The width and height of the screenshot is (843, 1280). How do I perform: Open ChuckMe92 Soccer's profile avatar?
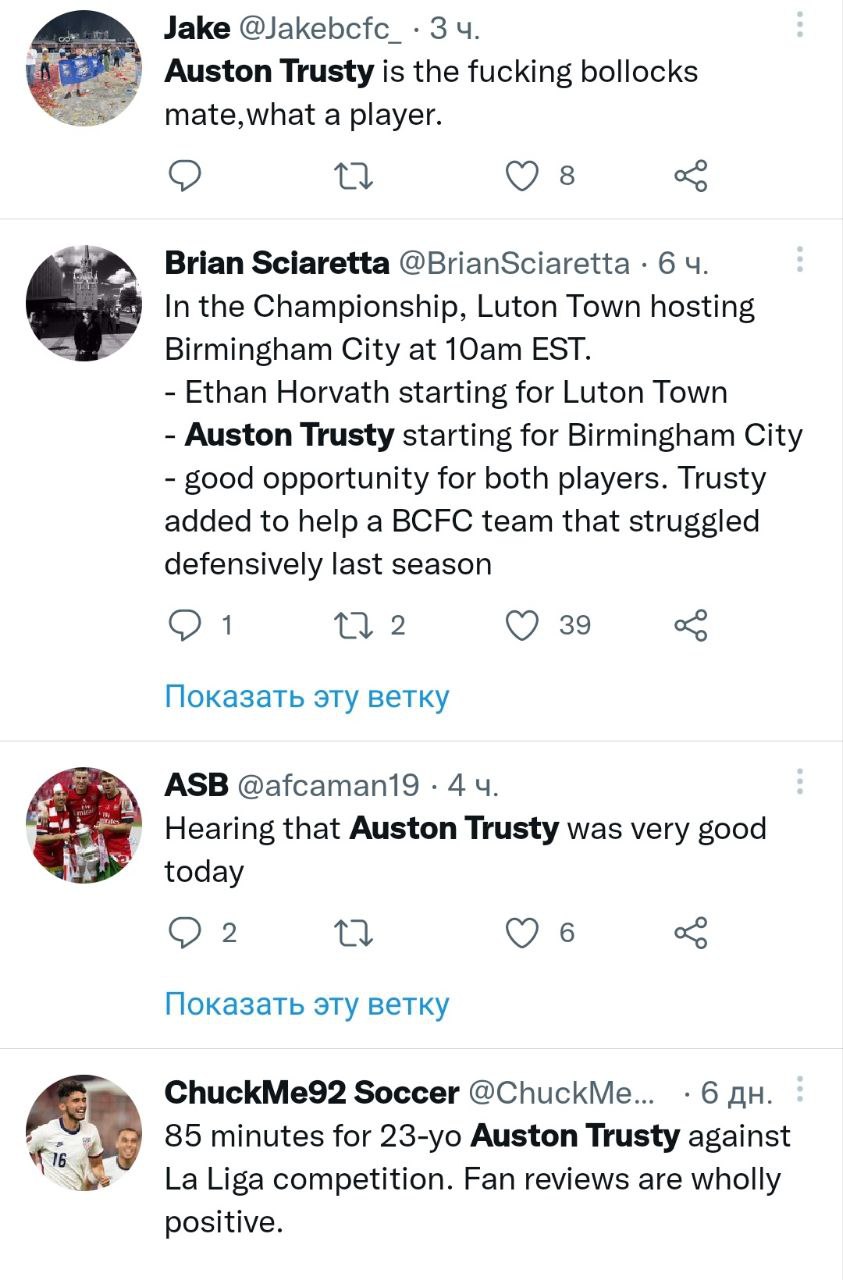(x=83, y=1133)
